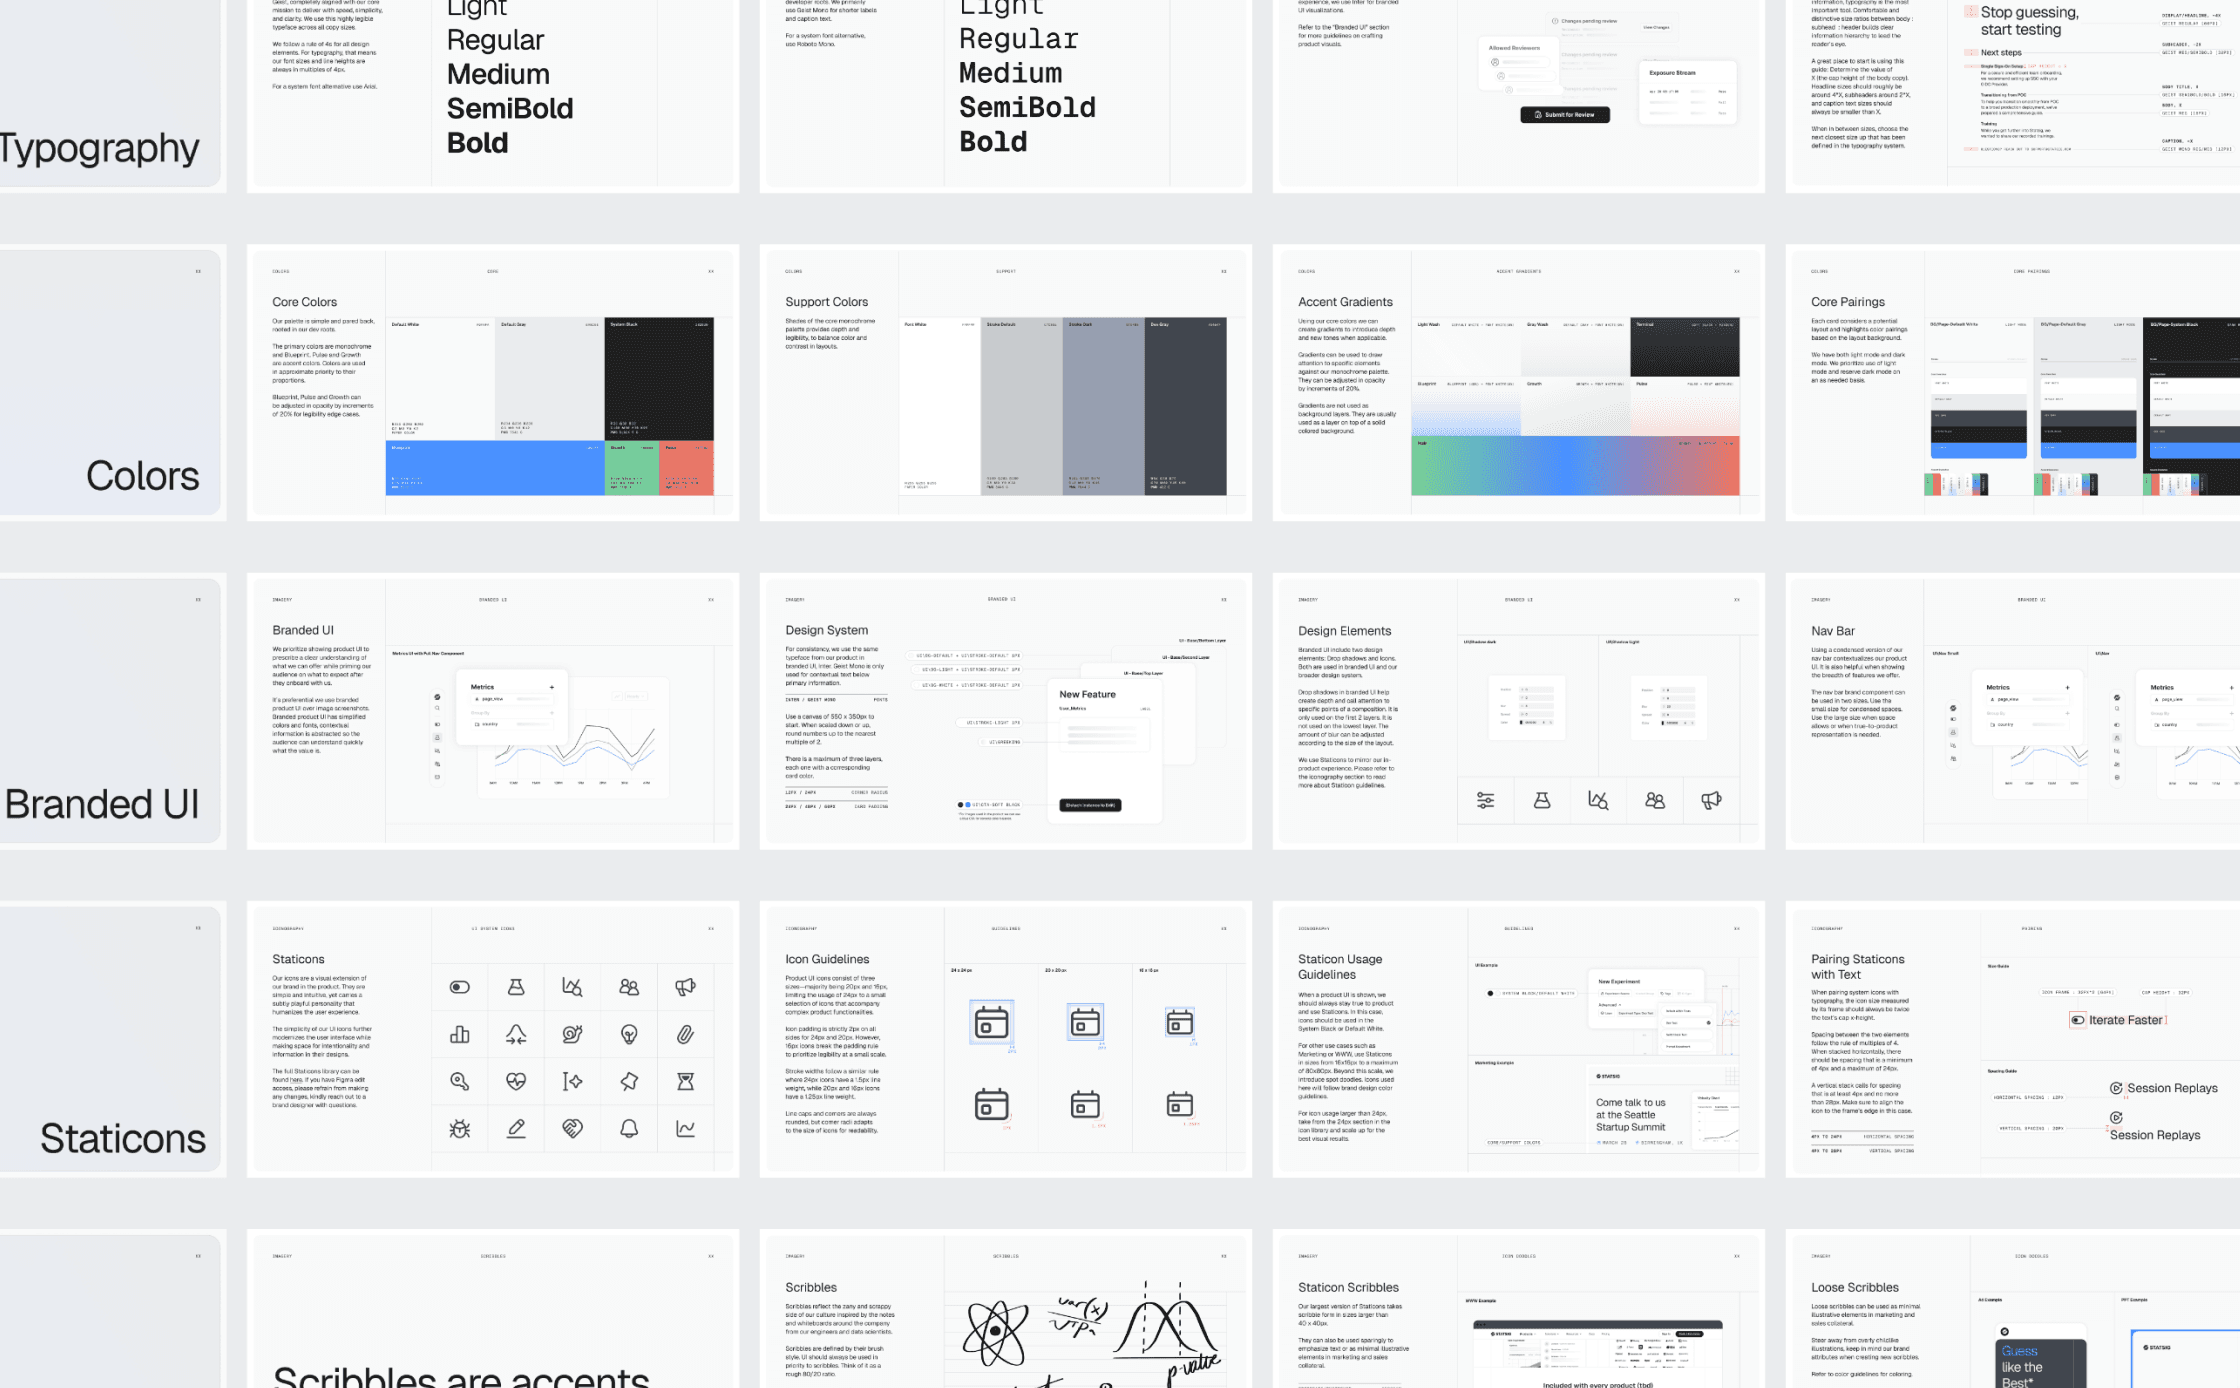
Task: Open the 'here' link in Staticons description
Action: [x=294, y=1080]
